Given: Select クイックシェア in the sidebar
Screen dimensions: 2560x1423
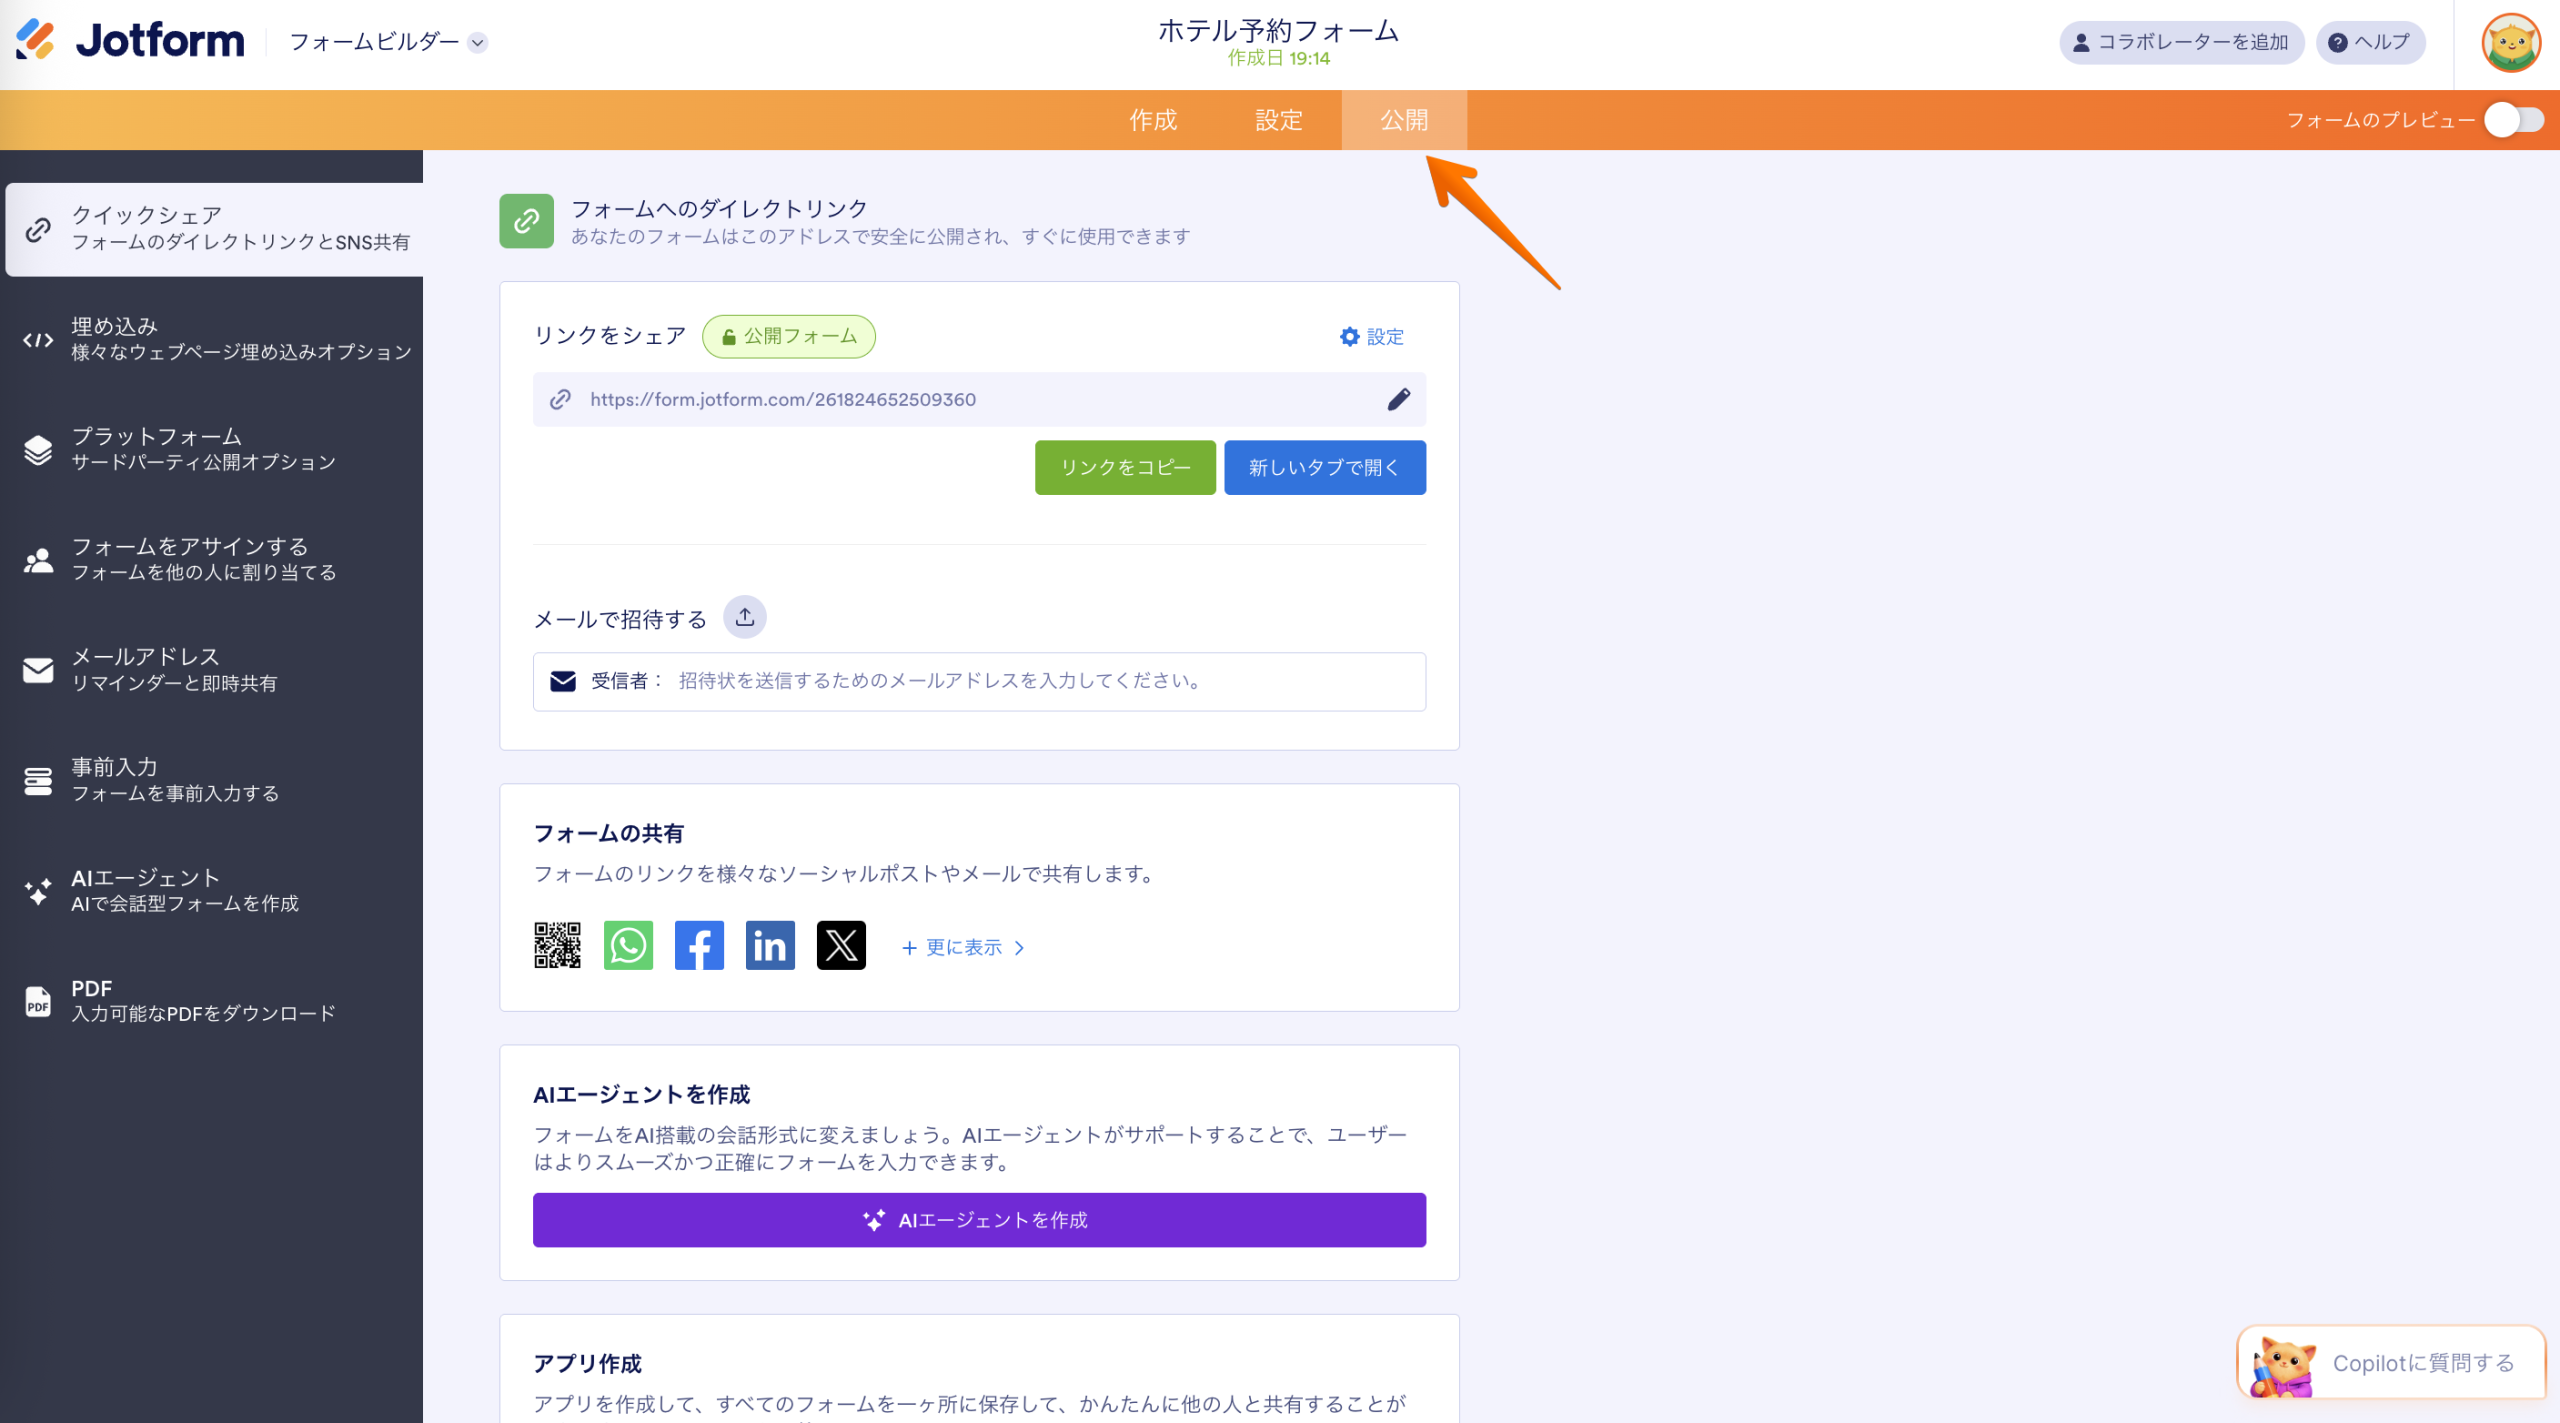Looking at the screenshot, I should click(214, 229).
